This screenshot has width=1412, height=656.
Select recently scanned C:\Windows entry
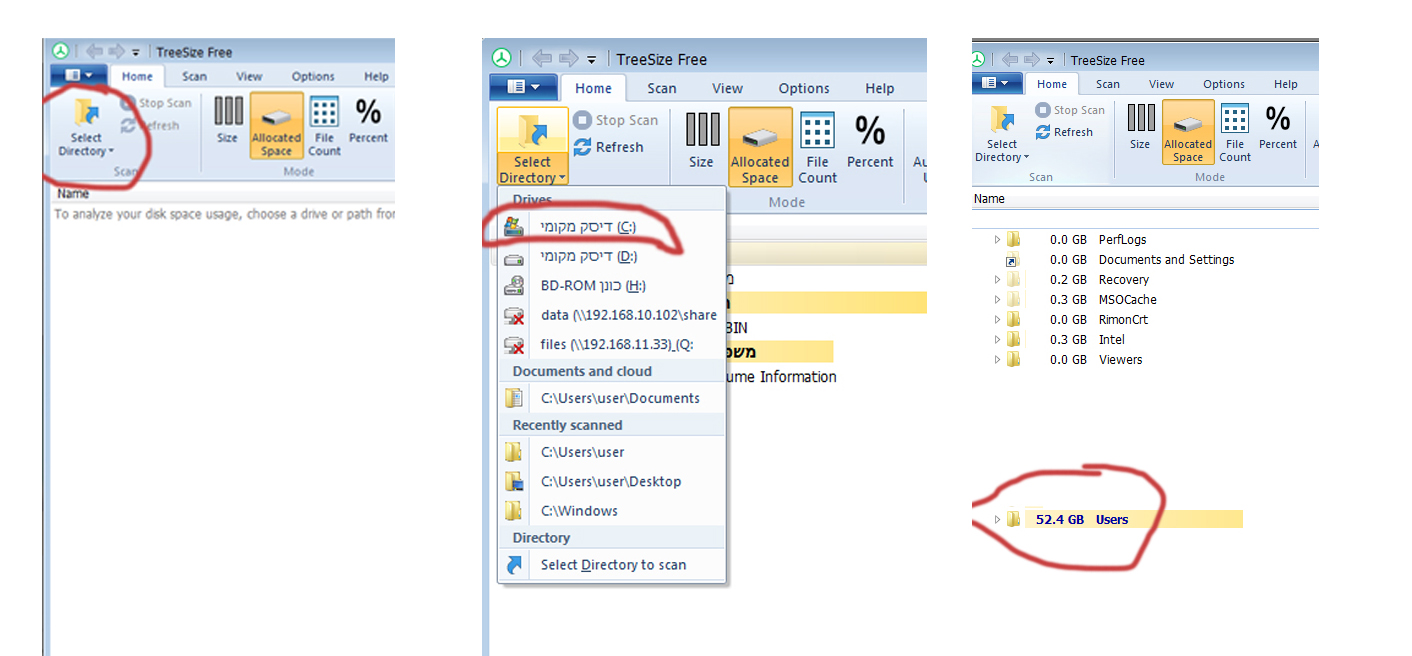click(611, 511)
